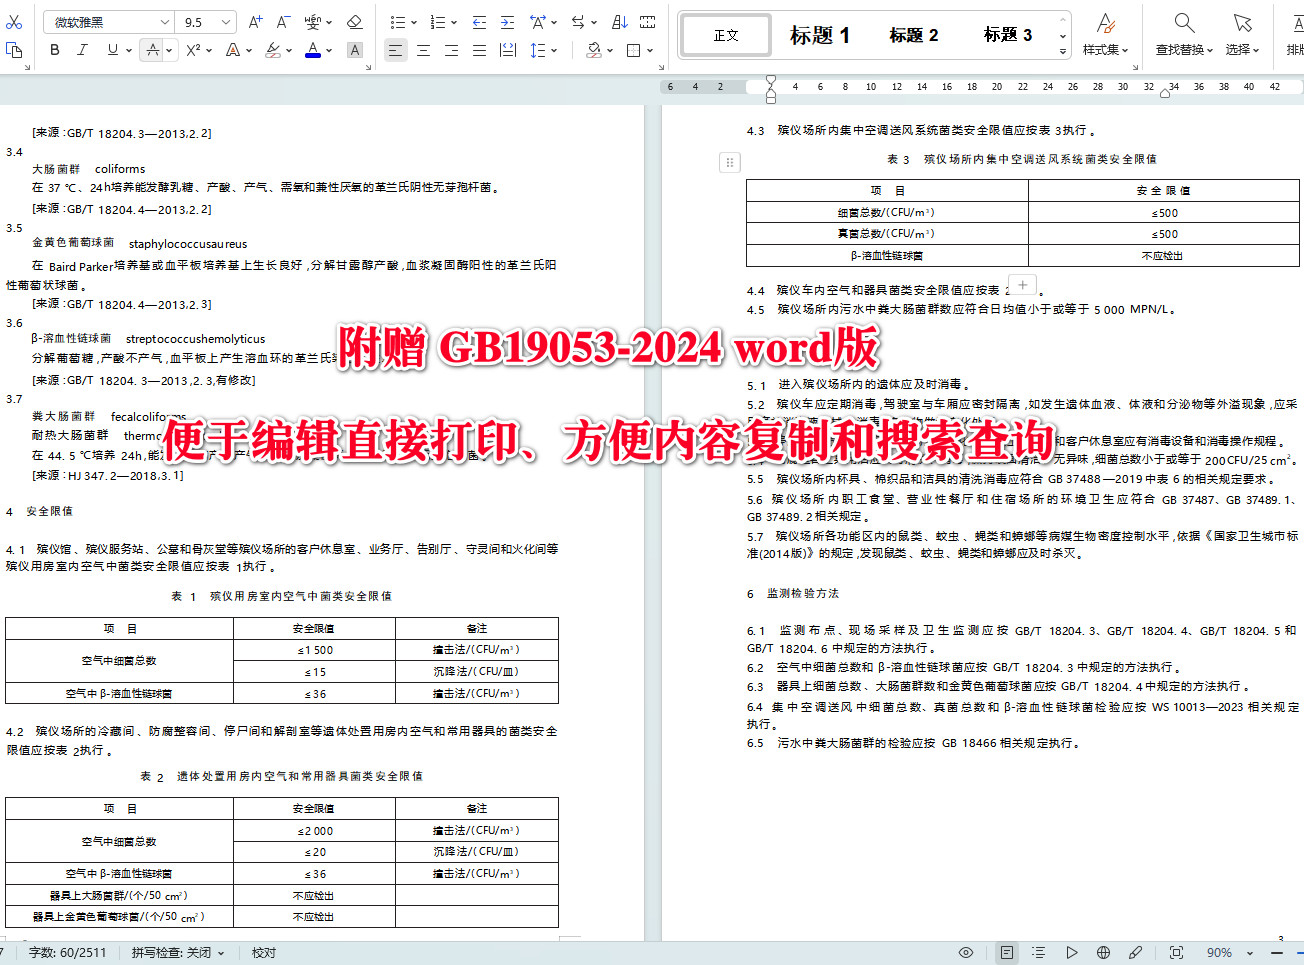Click the 校对 button in status bar

pos(263,952)
